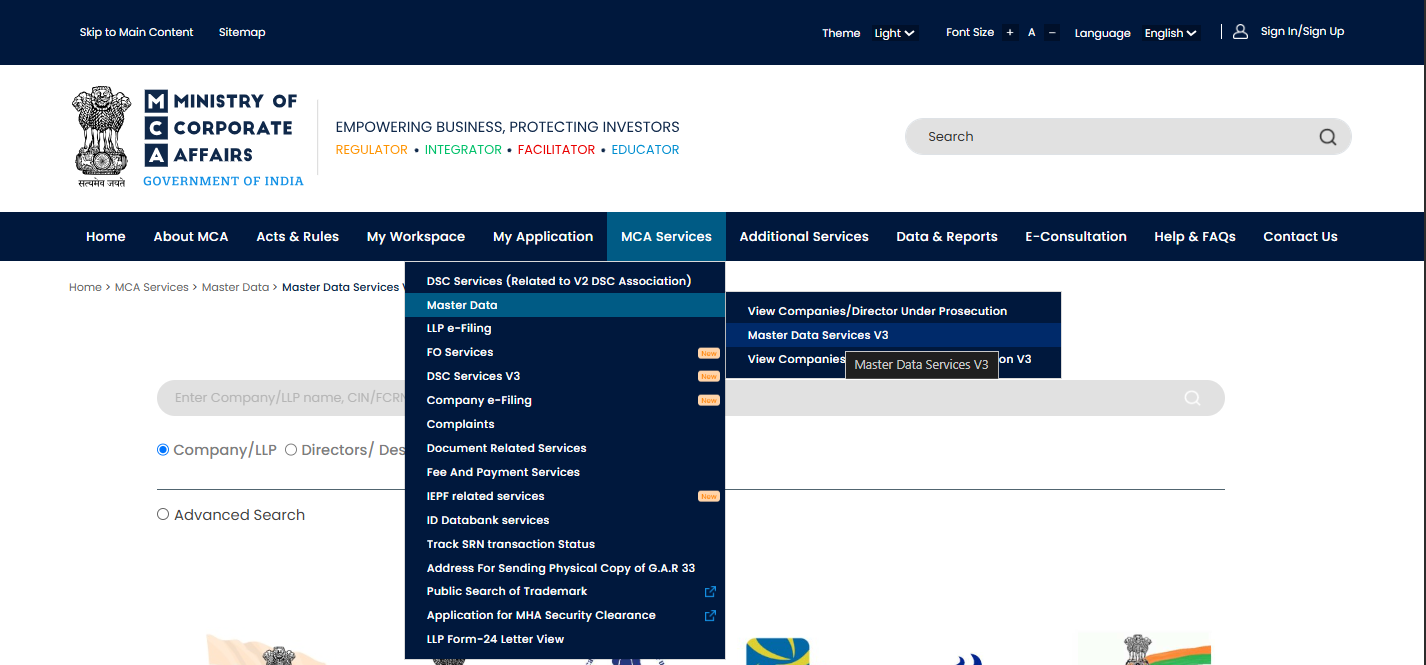Click external link icon beside MHA Security Clearance
Screen dimensions: 1426x665
point(710,615)
